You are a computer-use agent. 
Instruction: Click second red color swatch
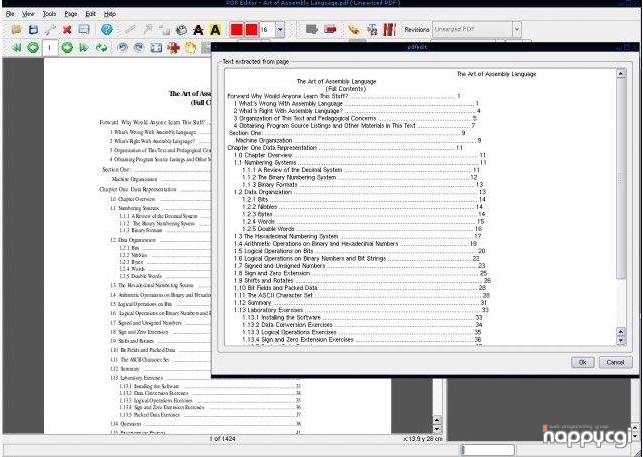pyautogui.click(x=251, y=30)
